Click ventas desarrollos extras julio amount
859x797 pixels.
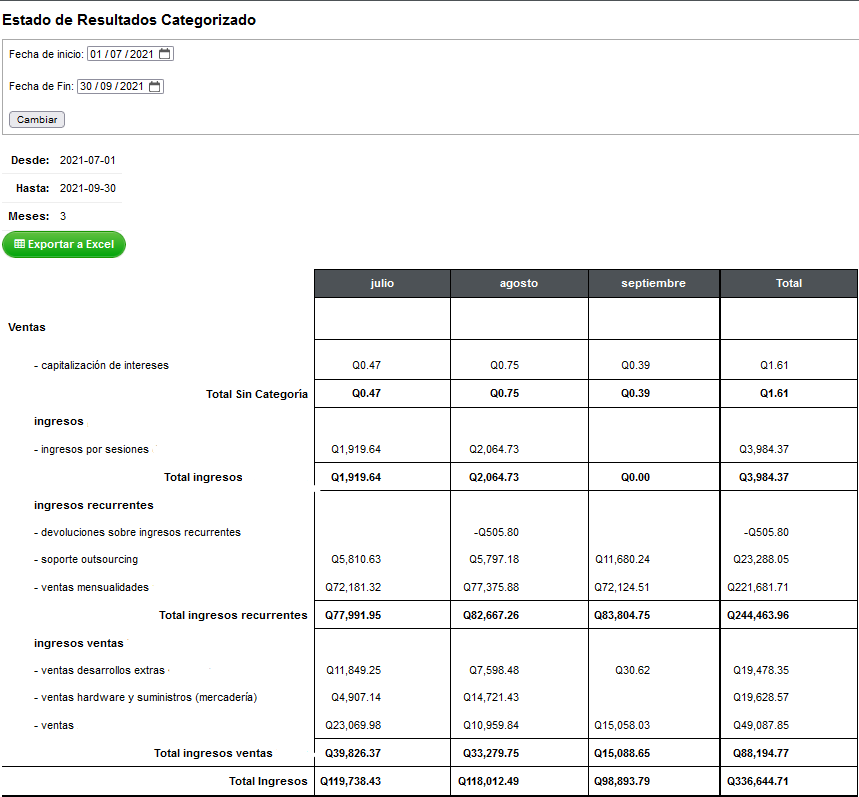[x=353, y=670]
